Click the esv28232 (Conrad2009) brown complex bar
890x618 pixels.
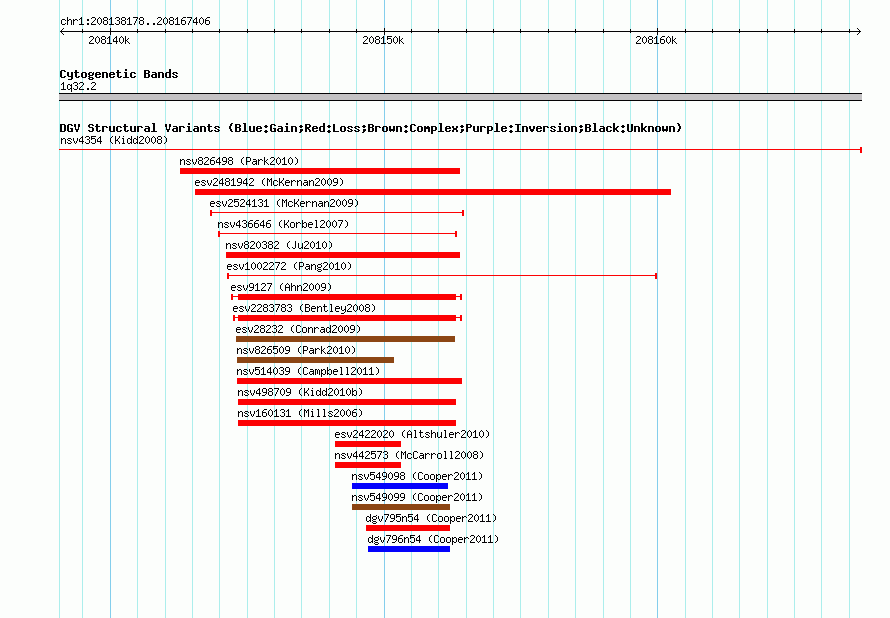(345, 339)
